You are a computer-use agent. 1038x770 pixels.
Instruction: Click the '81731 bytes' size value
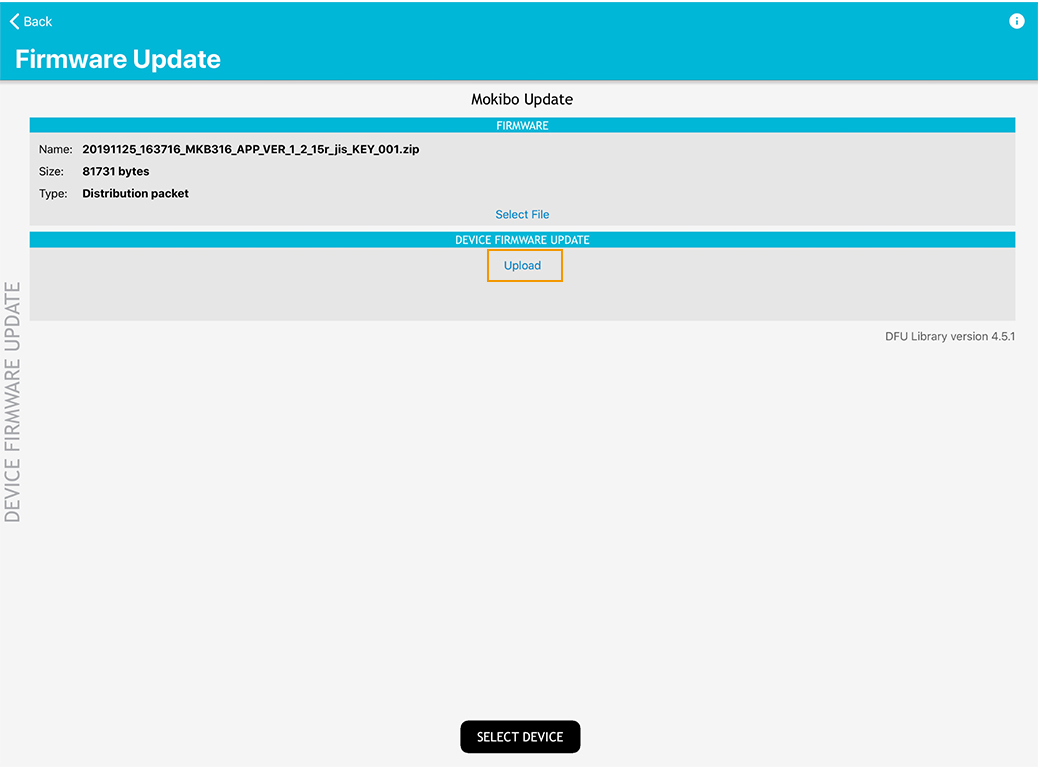[116, 171]
